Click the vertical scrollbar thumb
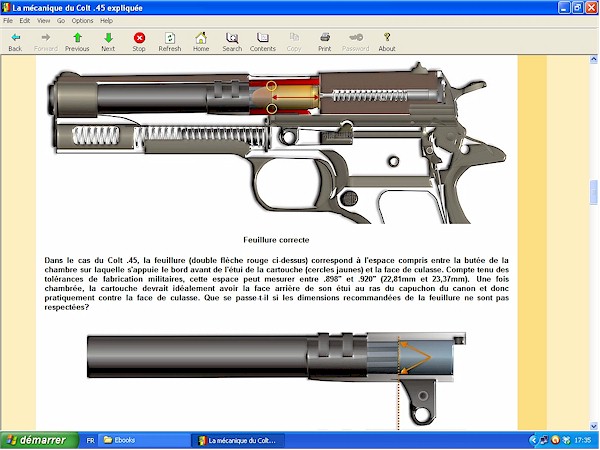The height and width of the screenshot is (450, 600). click(594, 192)
